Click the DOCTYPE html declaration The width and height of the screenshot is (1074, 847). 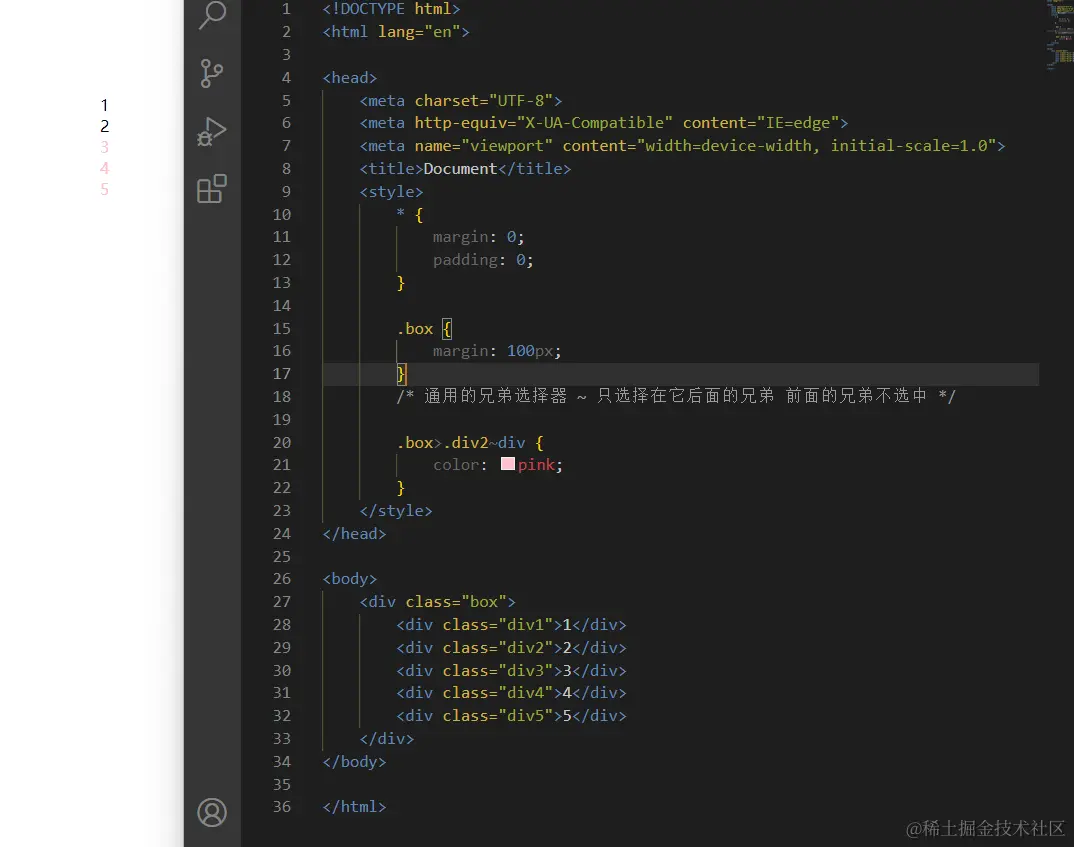(x=391, y=9)
